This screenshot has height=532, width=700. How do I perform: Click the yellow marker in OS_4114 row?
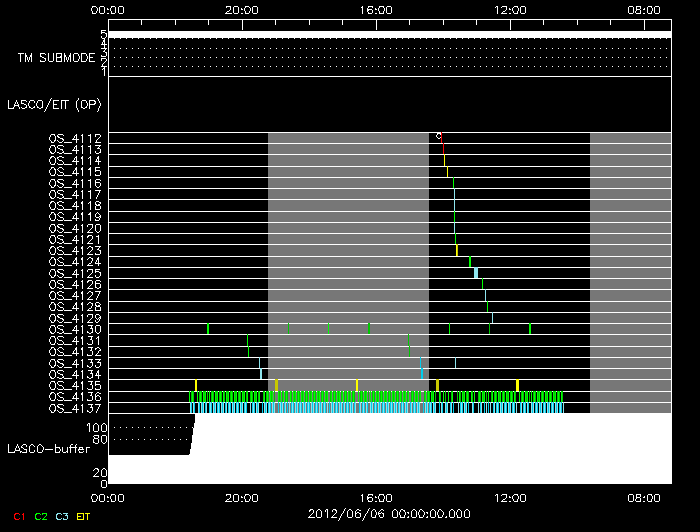445,160
